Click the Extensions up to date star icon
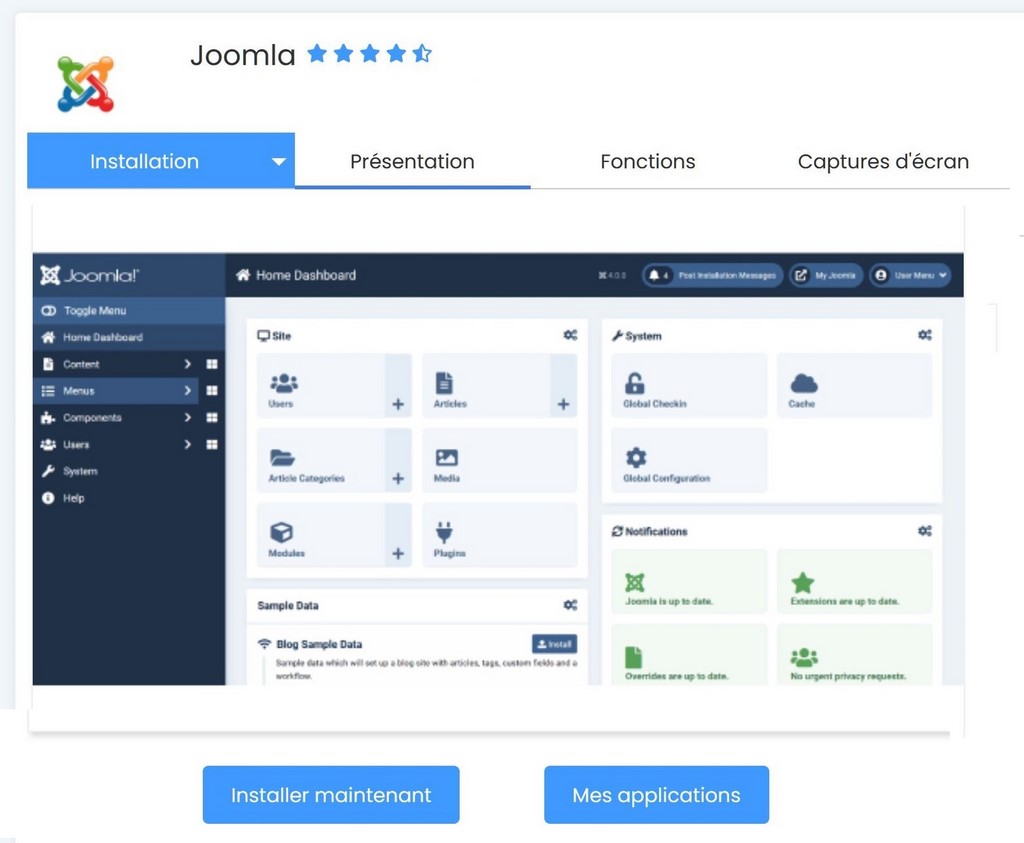1024x843 pixels. 802,582
